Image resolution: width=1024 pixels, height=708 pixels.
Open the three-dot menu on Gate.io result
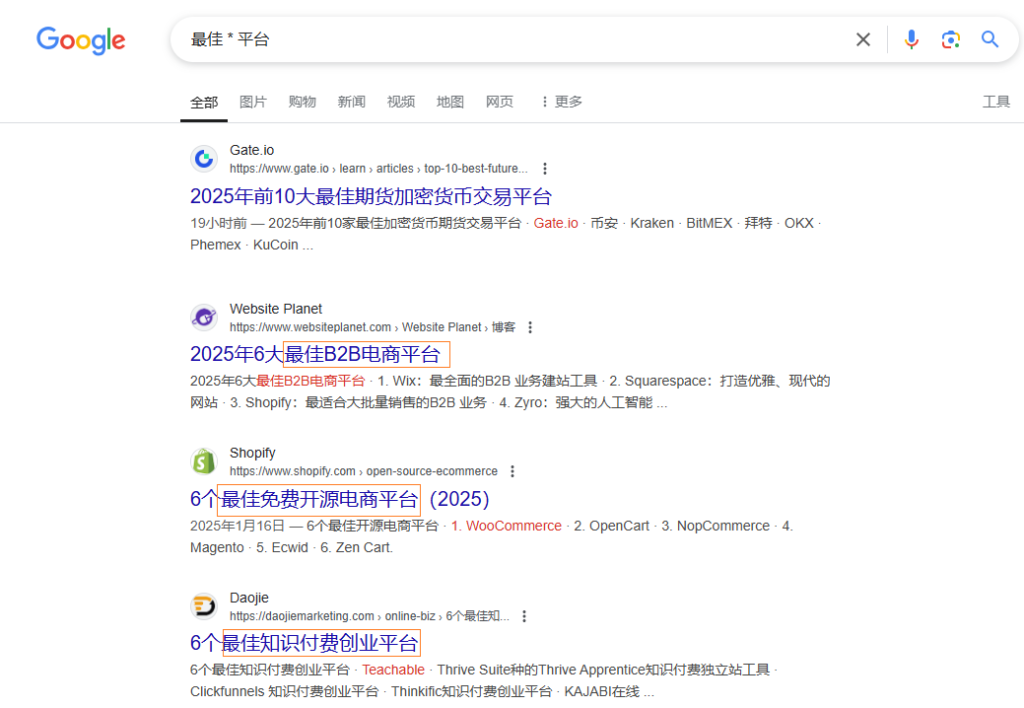point(545,168)
